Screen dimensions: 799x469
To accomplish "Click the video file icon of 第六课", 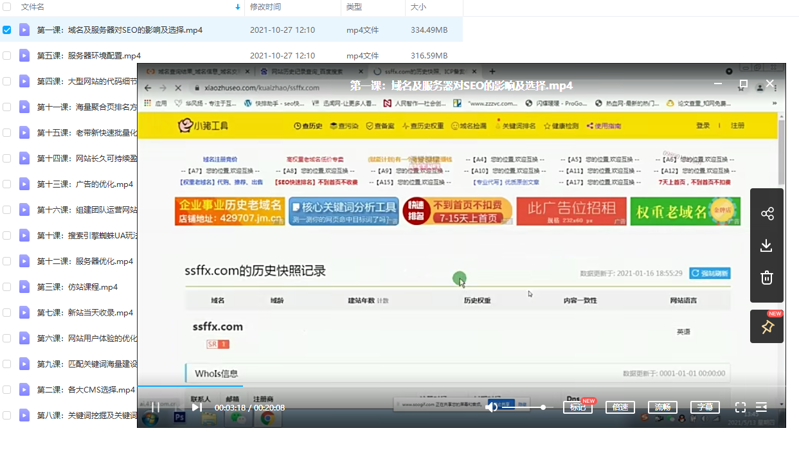I will click(24, 338).
